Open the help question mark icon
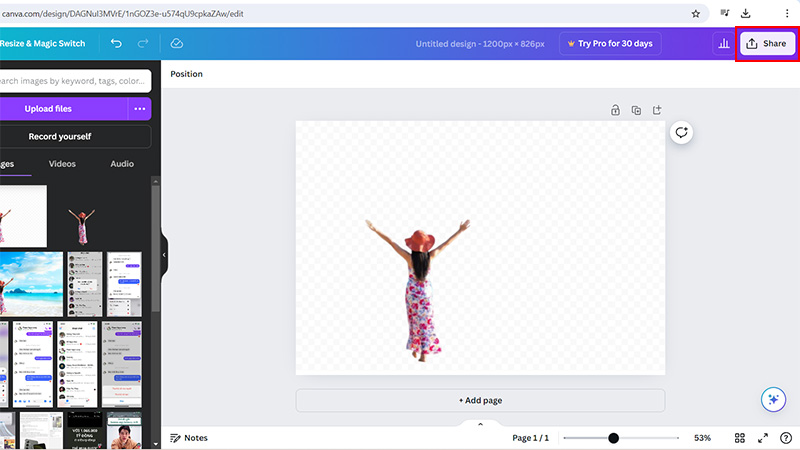 (786, 438)
